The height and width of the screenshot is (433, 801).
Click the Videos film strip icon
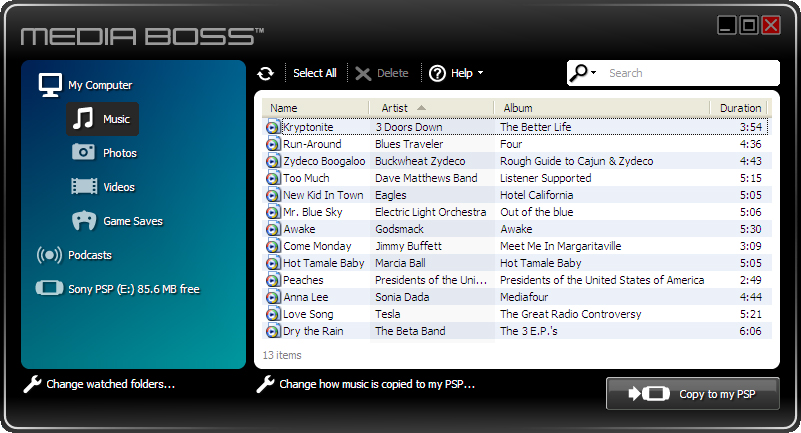(84, 186)
